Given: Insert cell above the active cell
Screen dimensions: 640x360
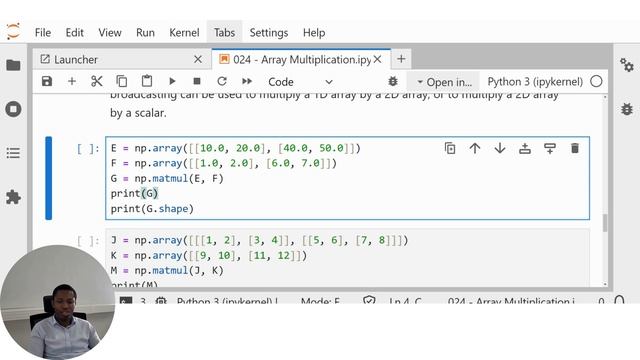Looking at the screenshot, I should pyautogui.click(x=525, y=148).
